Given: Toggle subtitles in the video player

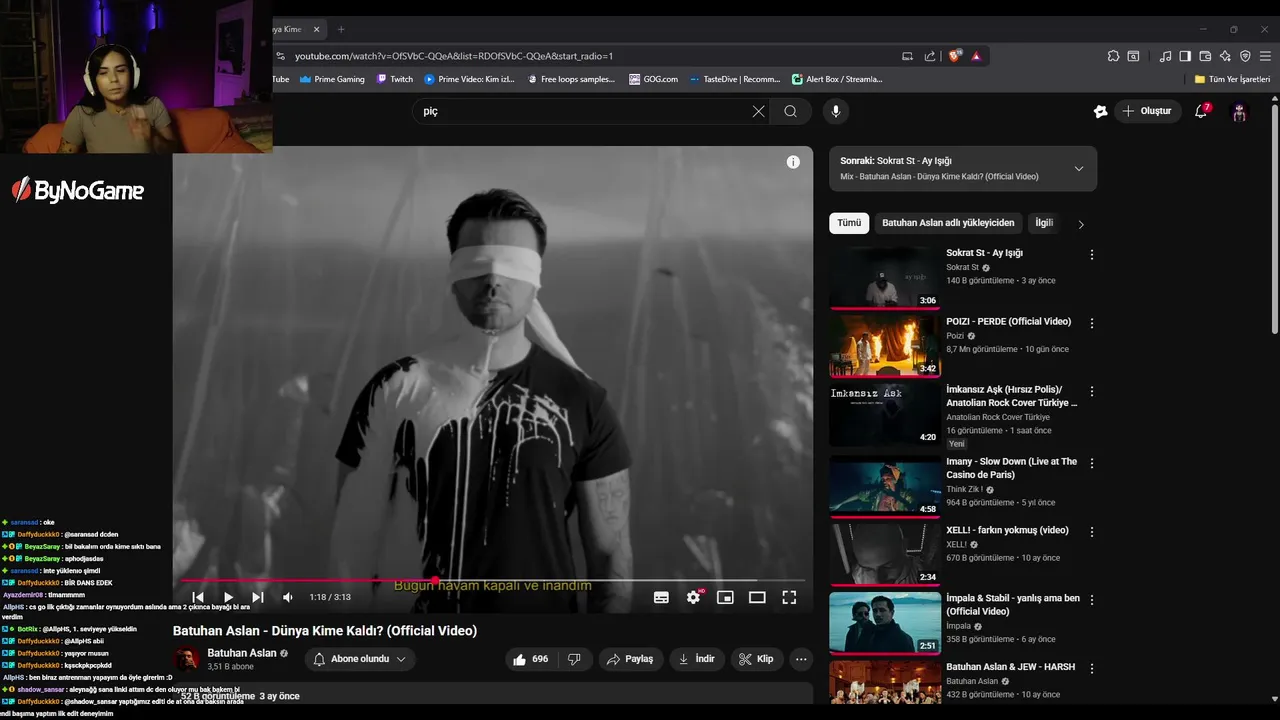Looking at the screenshot, I should click(x=661, y=597).
